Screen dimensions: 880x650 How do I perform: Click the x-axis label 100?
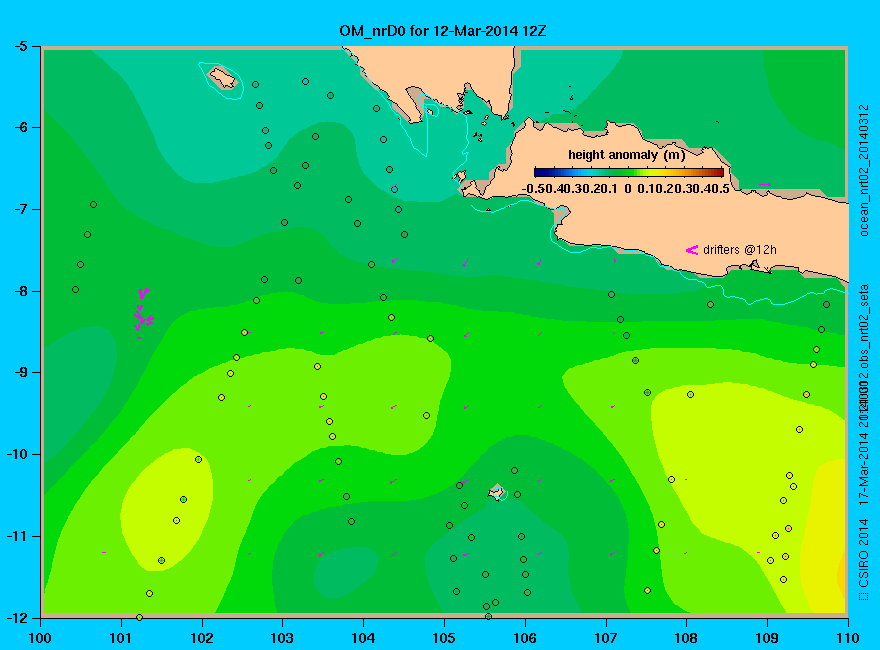(40, 638)
